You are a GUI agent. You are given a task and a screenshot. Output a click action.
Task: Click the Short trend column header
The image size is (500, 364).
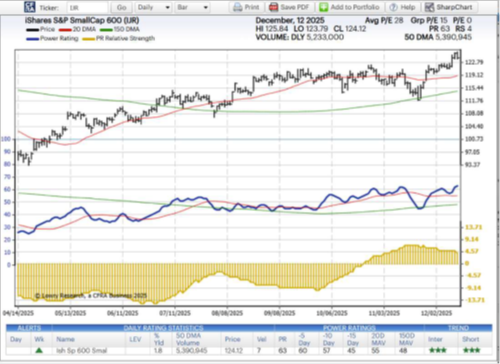pos(471,339)
